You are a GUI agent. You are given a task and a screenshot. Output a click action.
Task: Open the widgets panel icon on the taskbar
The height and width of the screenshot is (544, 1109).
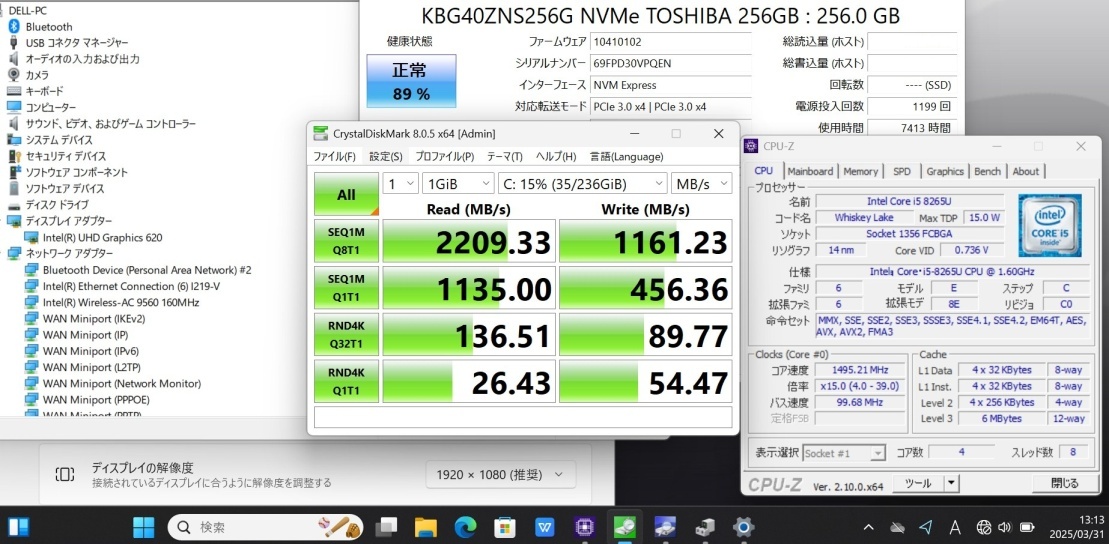pos(19,527)
